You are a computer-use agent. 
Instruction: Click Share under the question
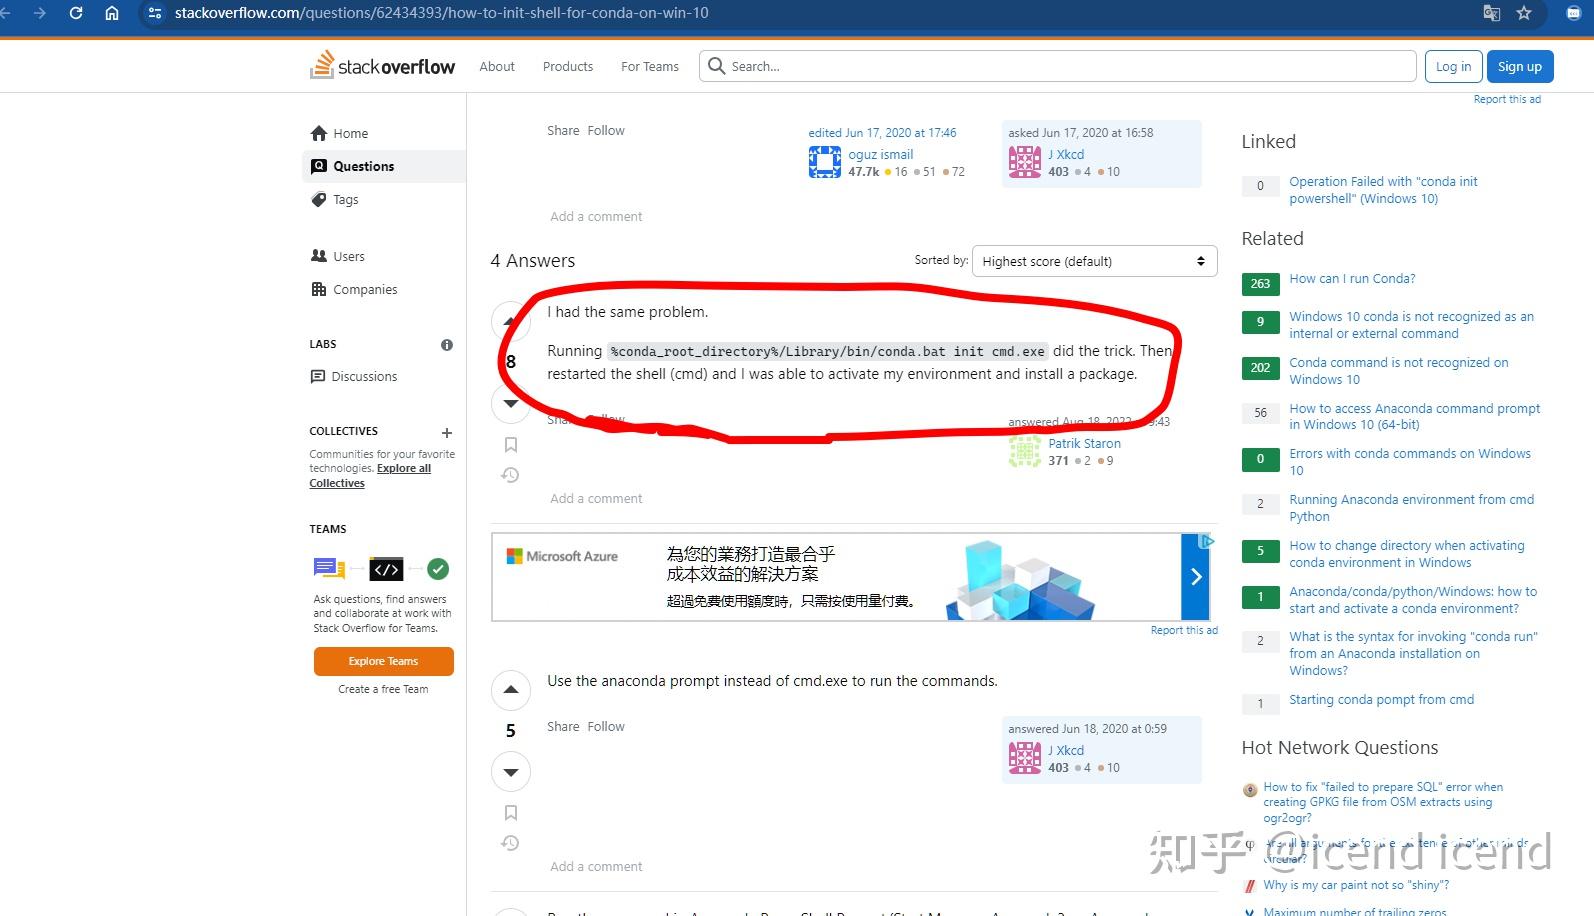563,130
